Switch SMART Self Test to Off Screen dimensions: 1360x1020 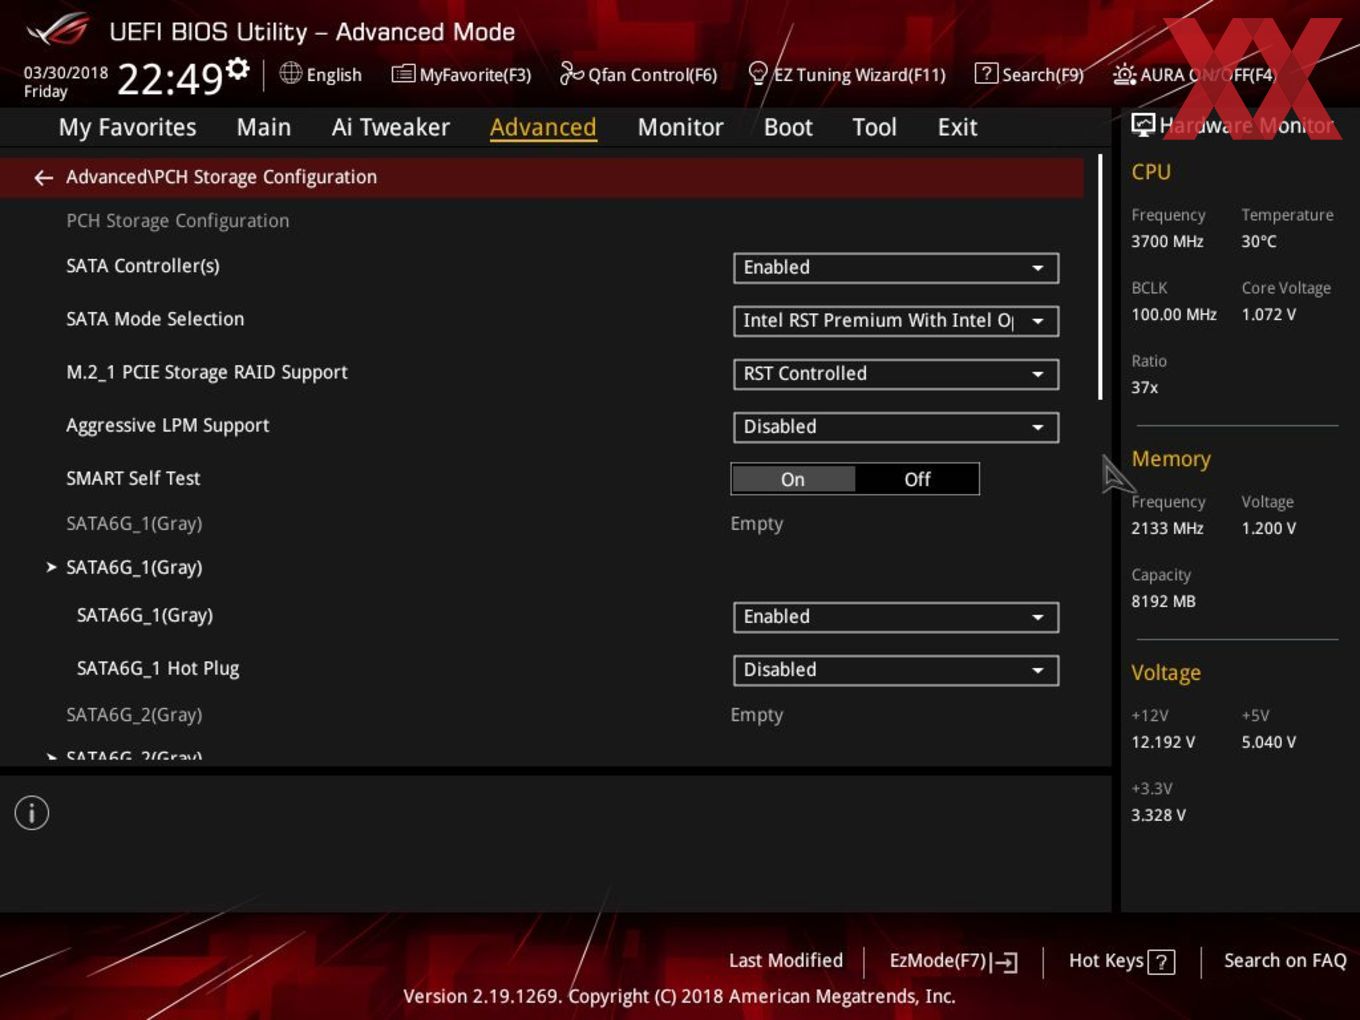coord(917,479)
